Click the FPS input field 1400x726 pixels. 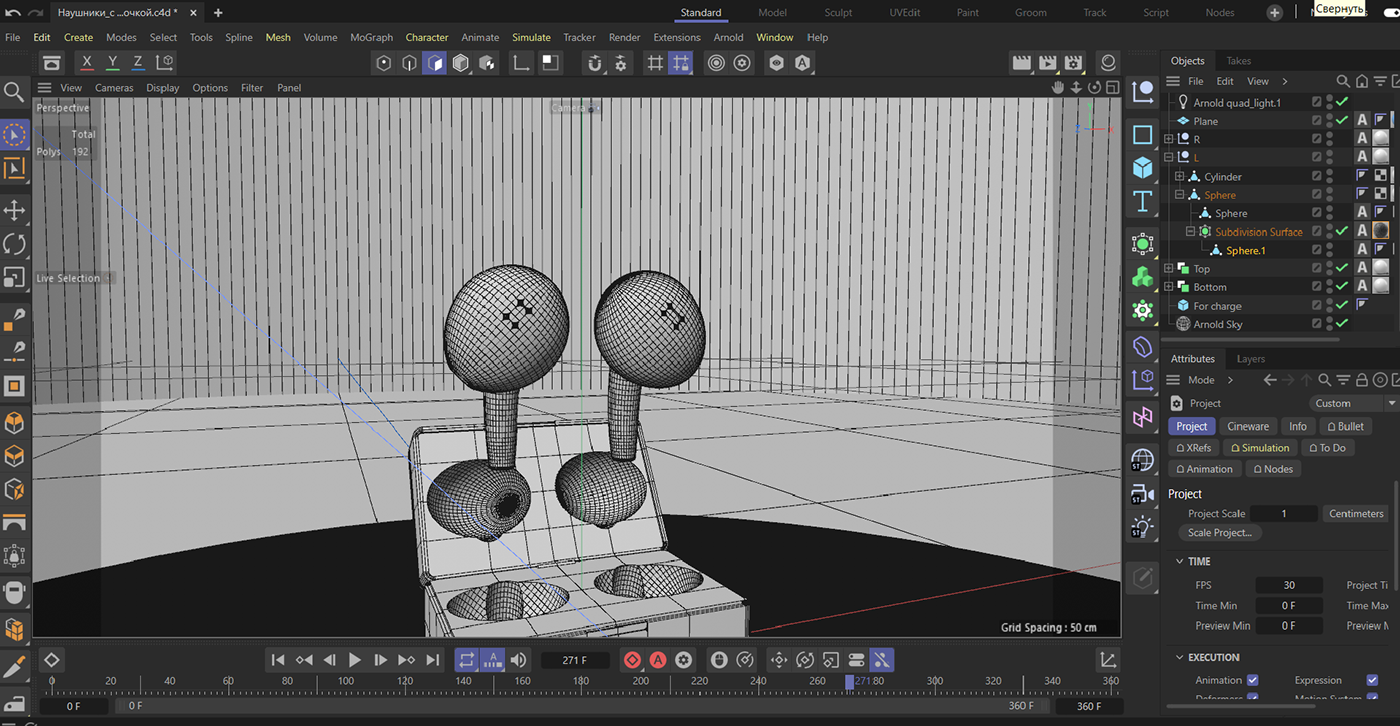pyautogui.click(x=1288, y=585)
